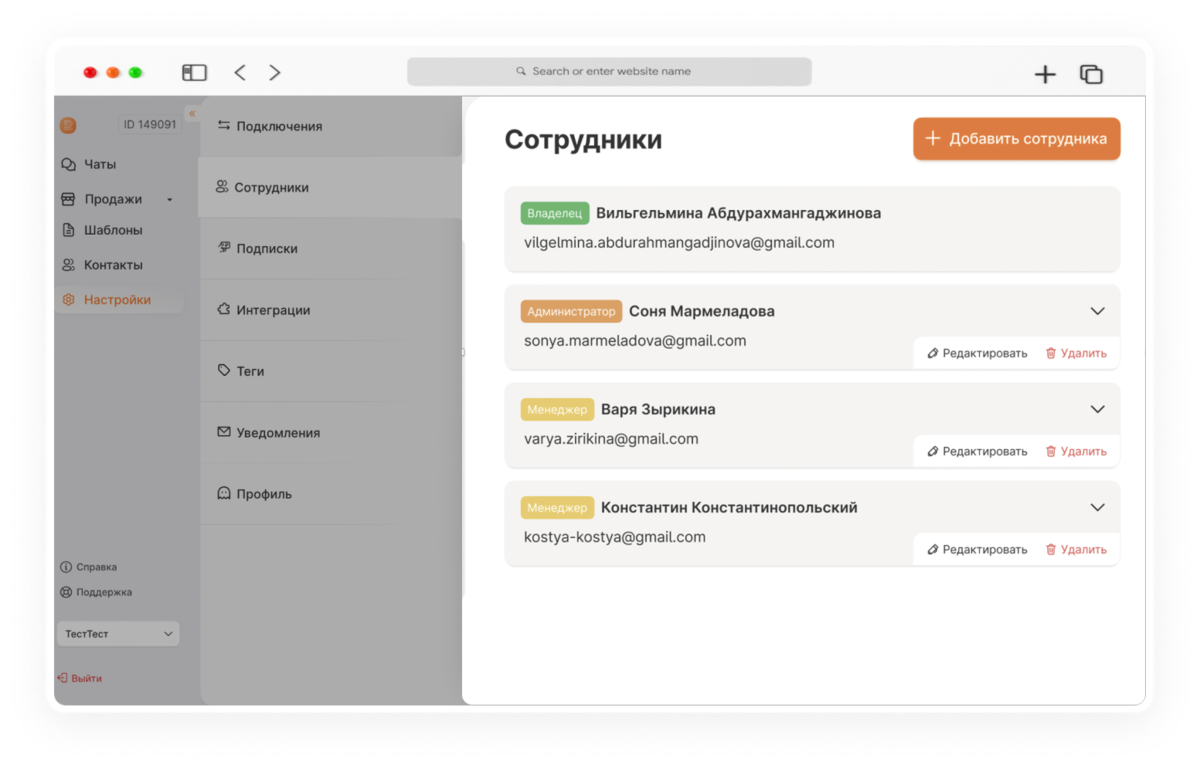Click Редактировать for Соня Мармеладова

coord(977,353)
